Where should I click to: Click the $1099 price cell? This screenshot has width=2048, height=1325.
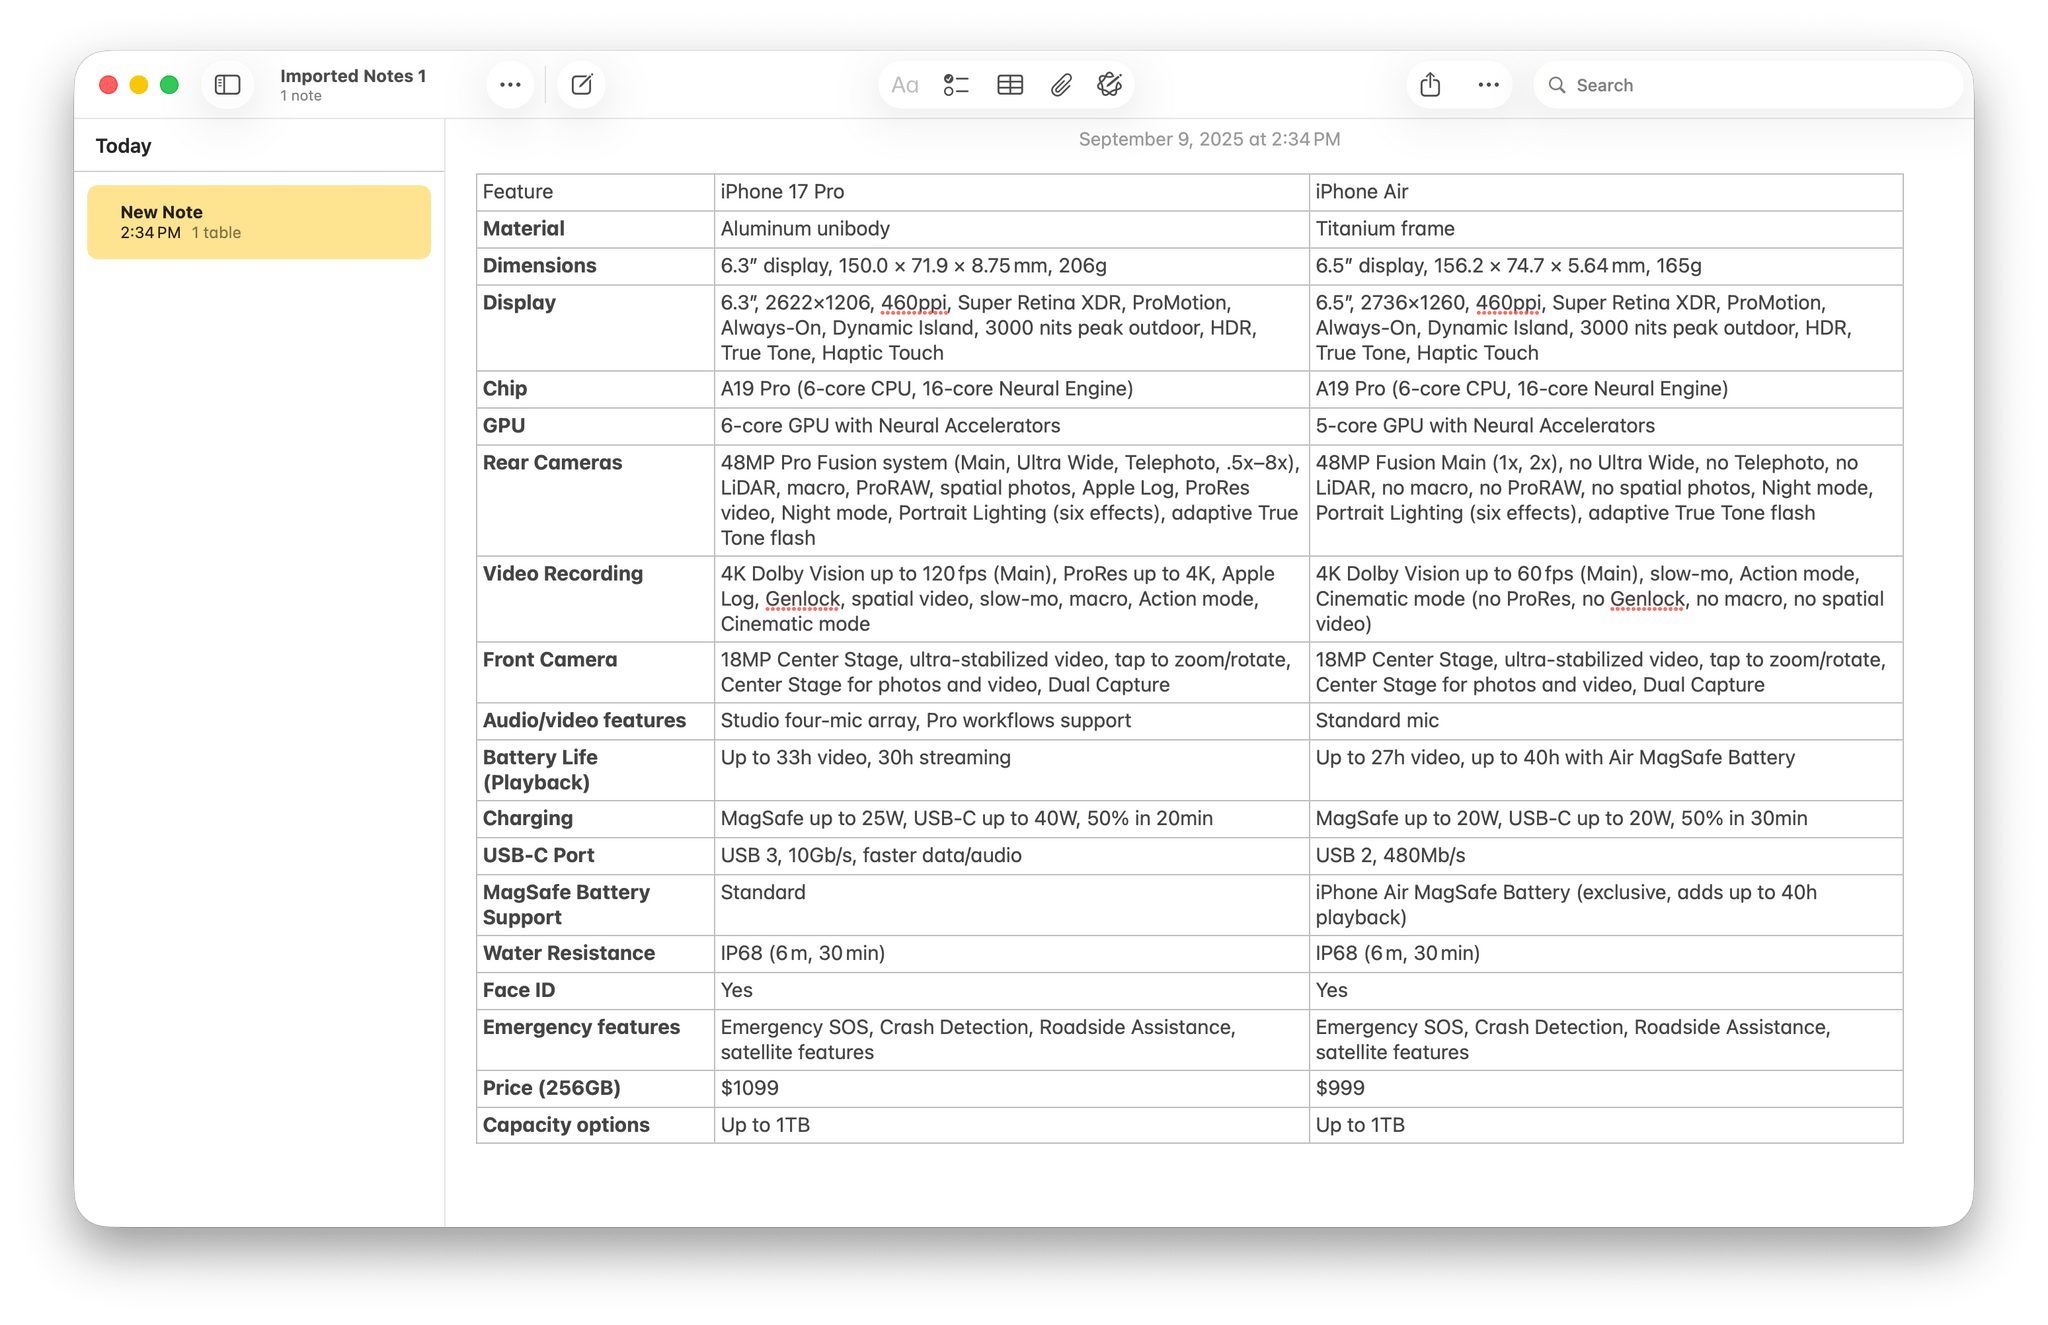(x=1011, y=1089)
